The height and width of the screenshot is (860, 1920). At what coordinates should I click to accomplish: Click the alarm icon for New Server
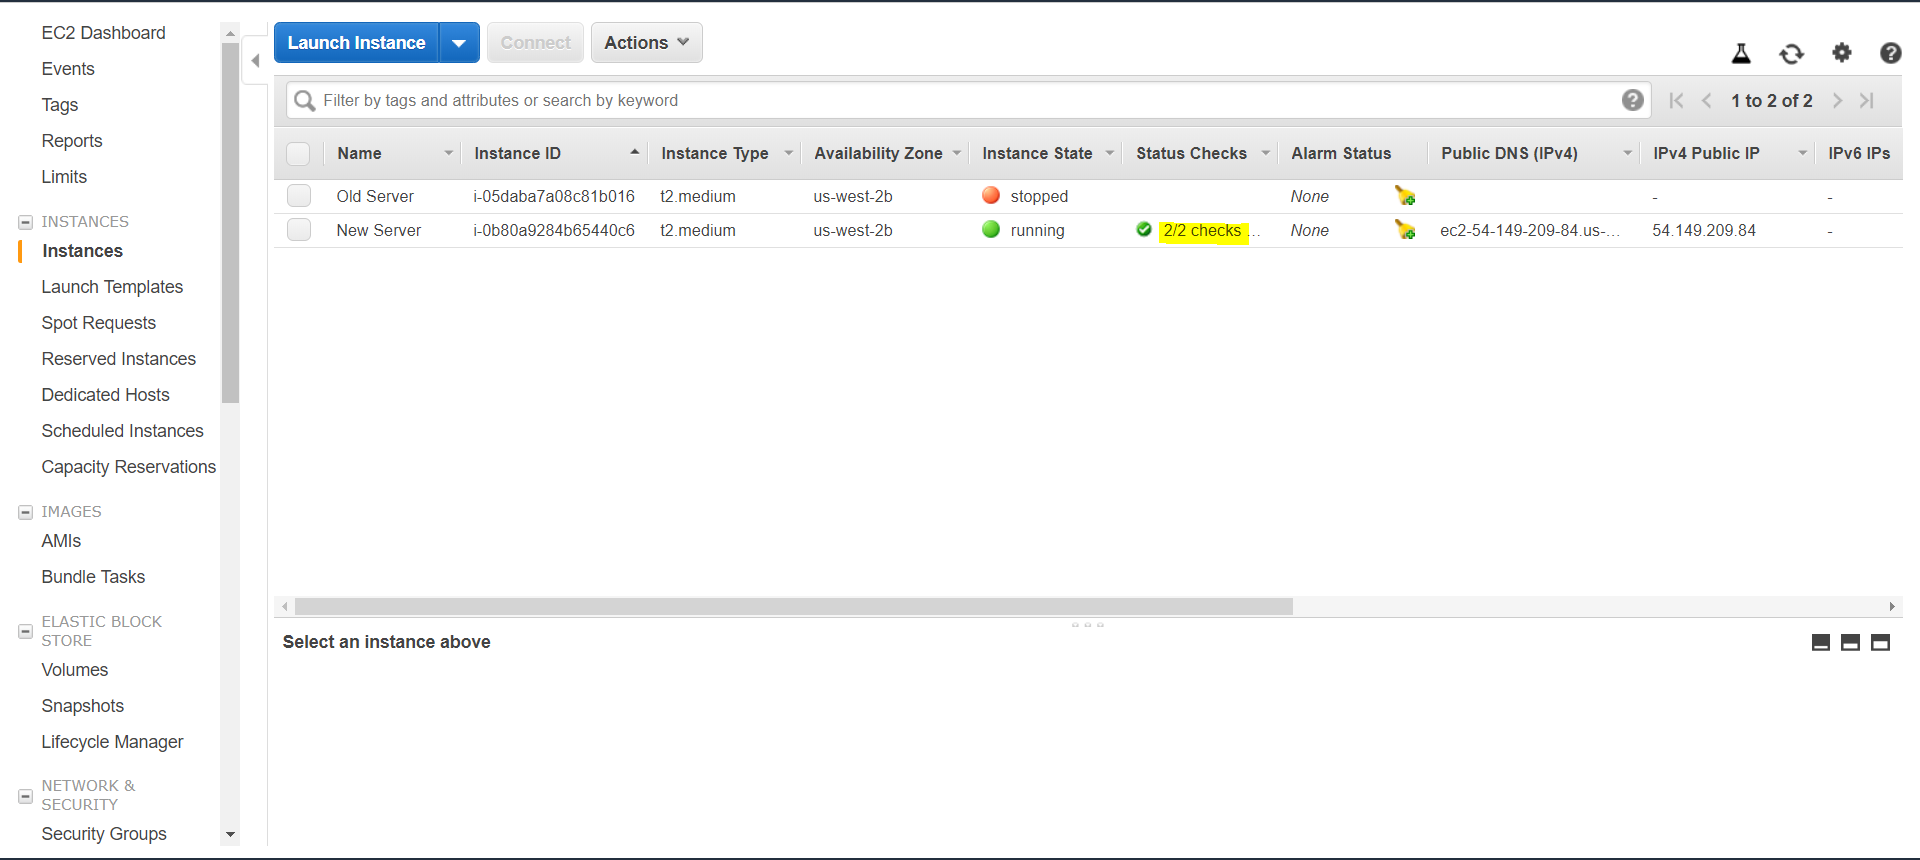[1405, 230]
